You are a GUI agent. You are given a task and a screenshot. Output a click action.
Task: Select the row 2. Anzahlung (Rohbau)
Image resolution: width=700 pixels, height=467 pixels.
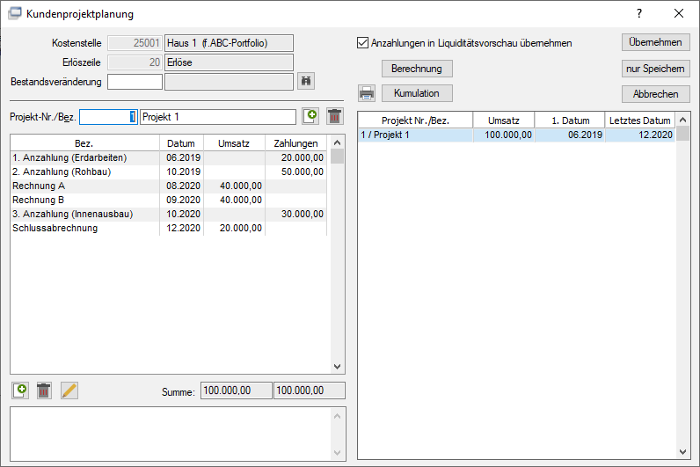coord(168,172)
